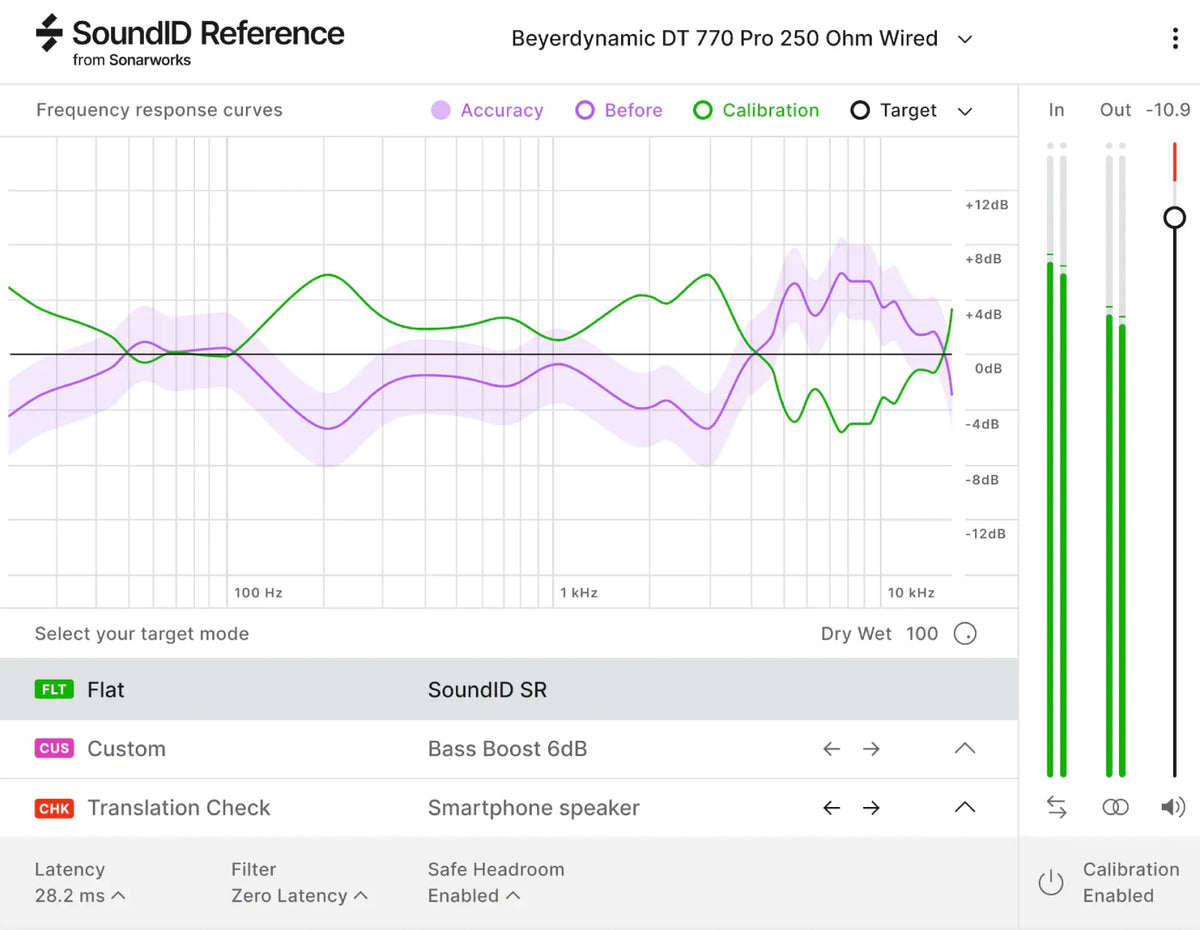Viewport: 1200px width, 930px height.
Task: Click the pink CUS badge
Action: coord(54,749)
